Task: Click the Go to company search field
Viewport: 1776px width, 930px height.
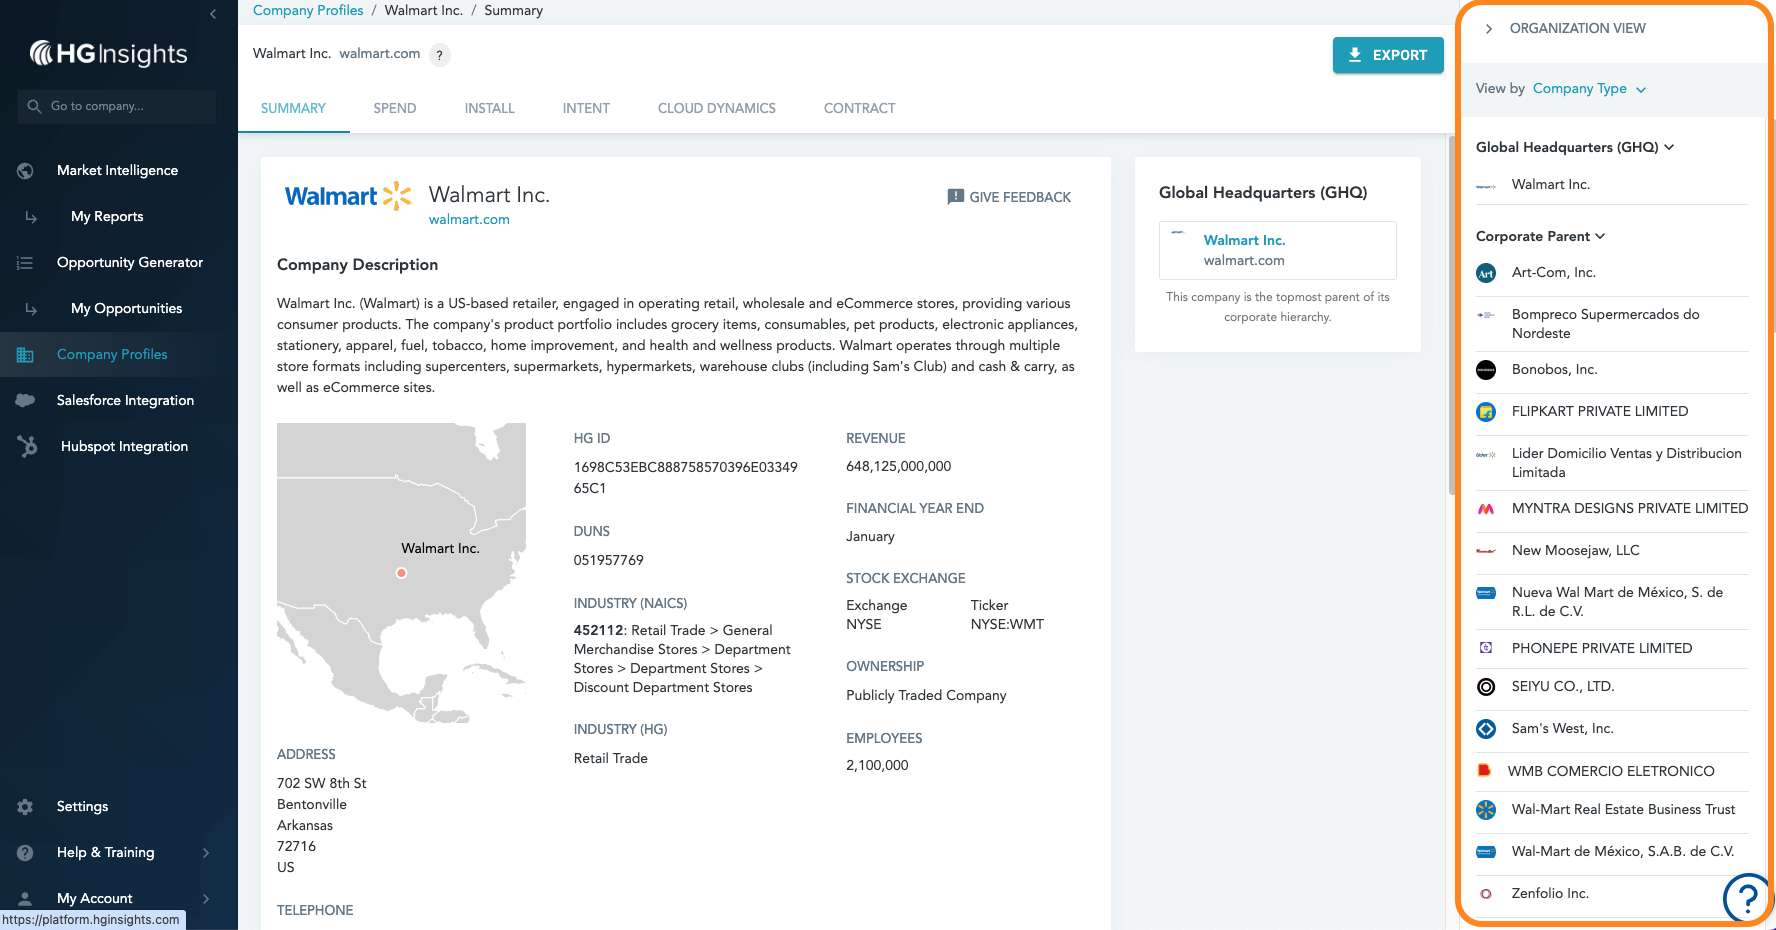Action: pyautogui.click(x=116, y=106)
